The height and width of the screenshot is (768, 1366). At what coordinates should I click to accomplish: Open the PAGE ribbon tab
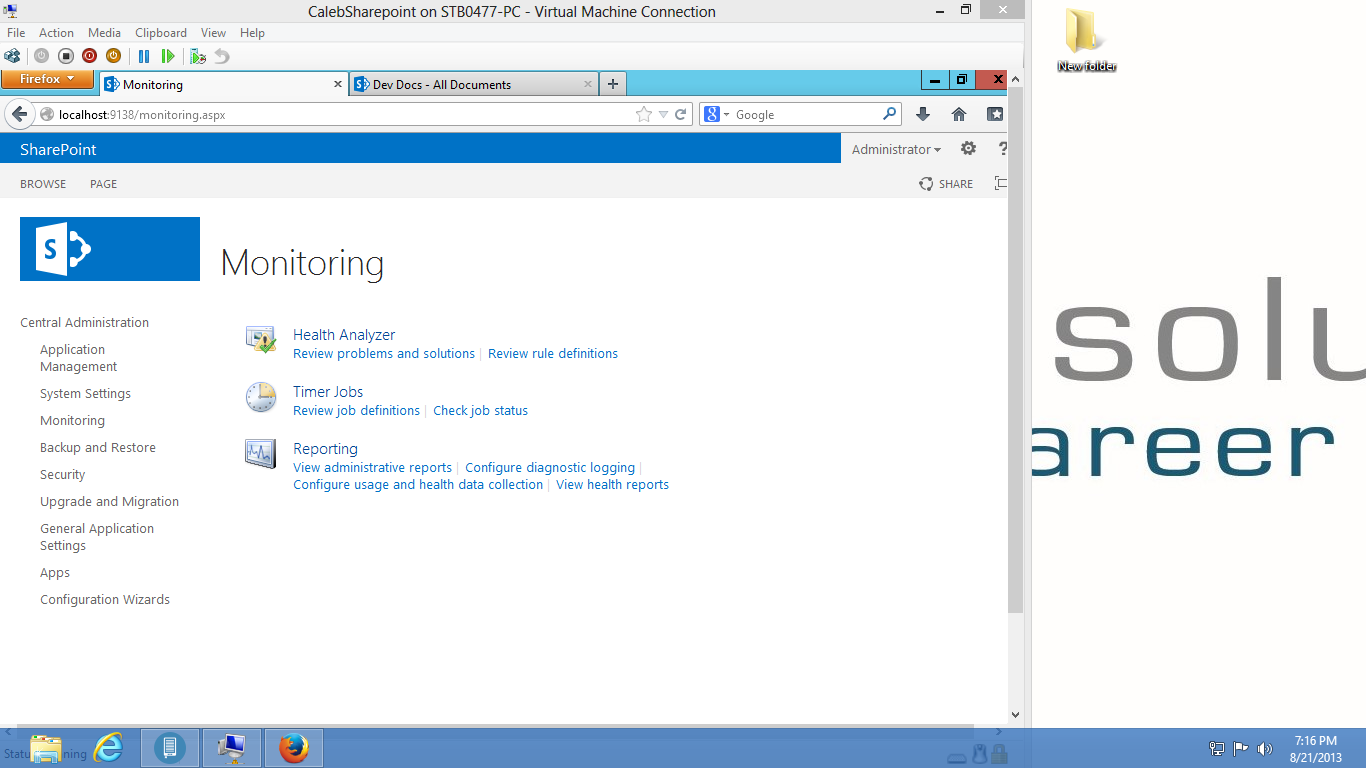103,184
